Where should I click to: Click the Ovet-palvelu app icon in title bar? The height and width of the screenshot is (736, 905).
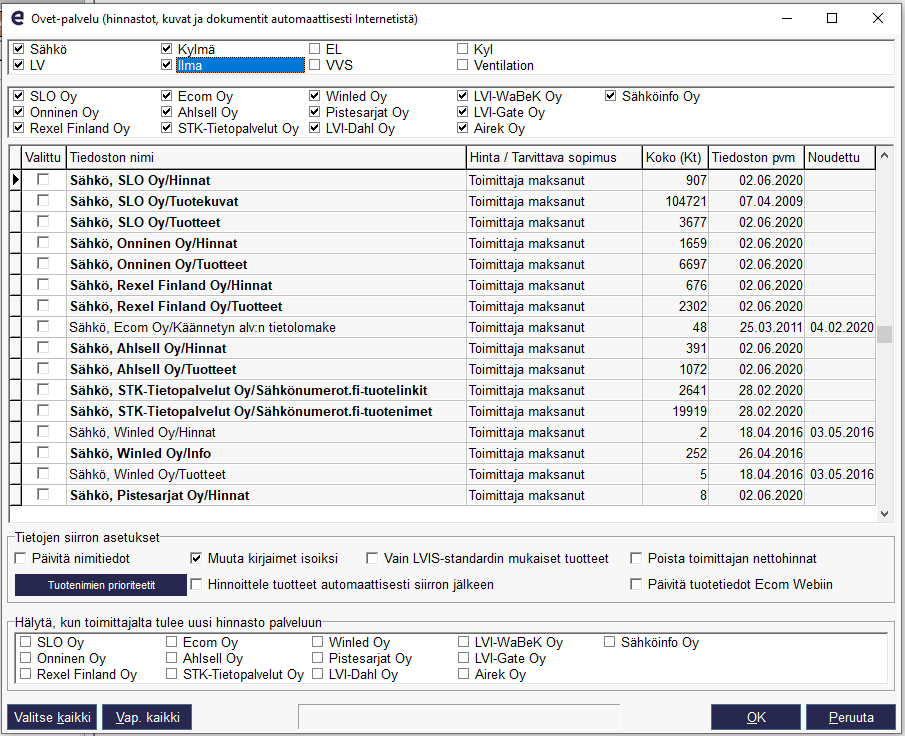pos(18,18)
